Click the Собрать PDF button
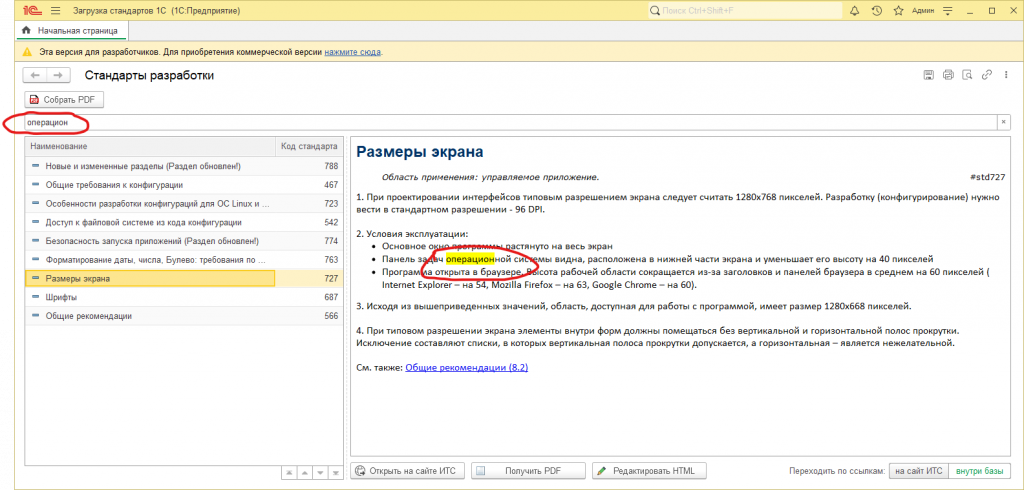Screen dimensions: 1024x490 [x=64, y=100]
